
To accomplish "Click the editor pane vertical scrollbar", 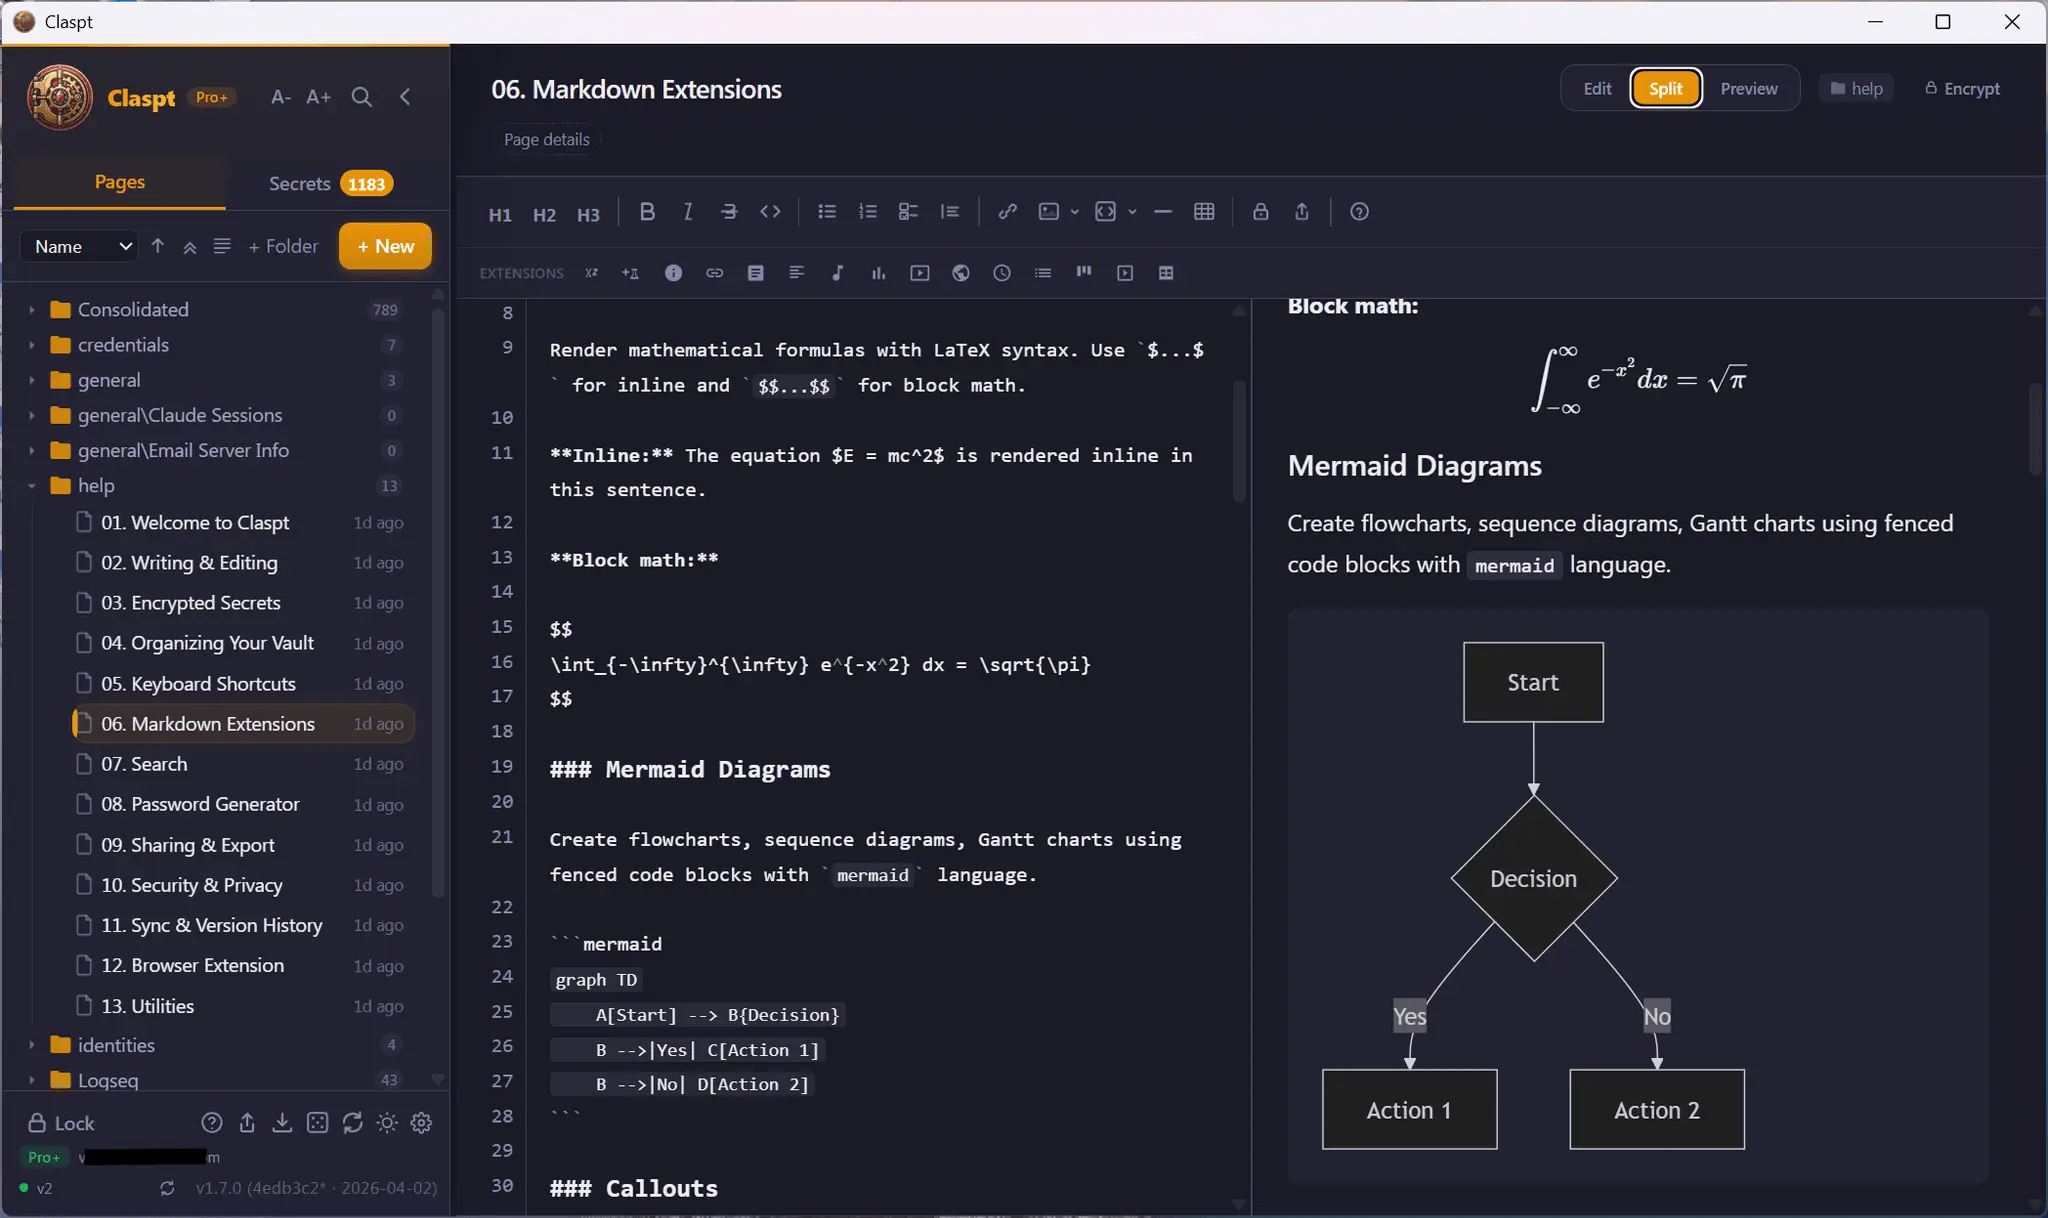I will (x=1239, y=440).
